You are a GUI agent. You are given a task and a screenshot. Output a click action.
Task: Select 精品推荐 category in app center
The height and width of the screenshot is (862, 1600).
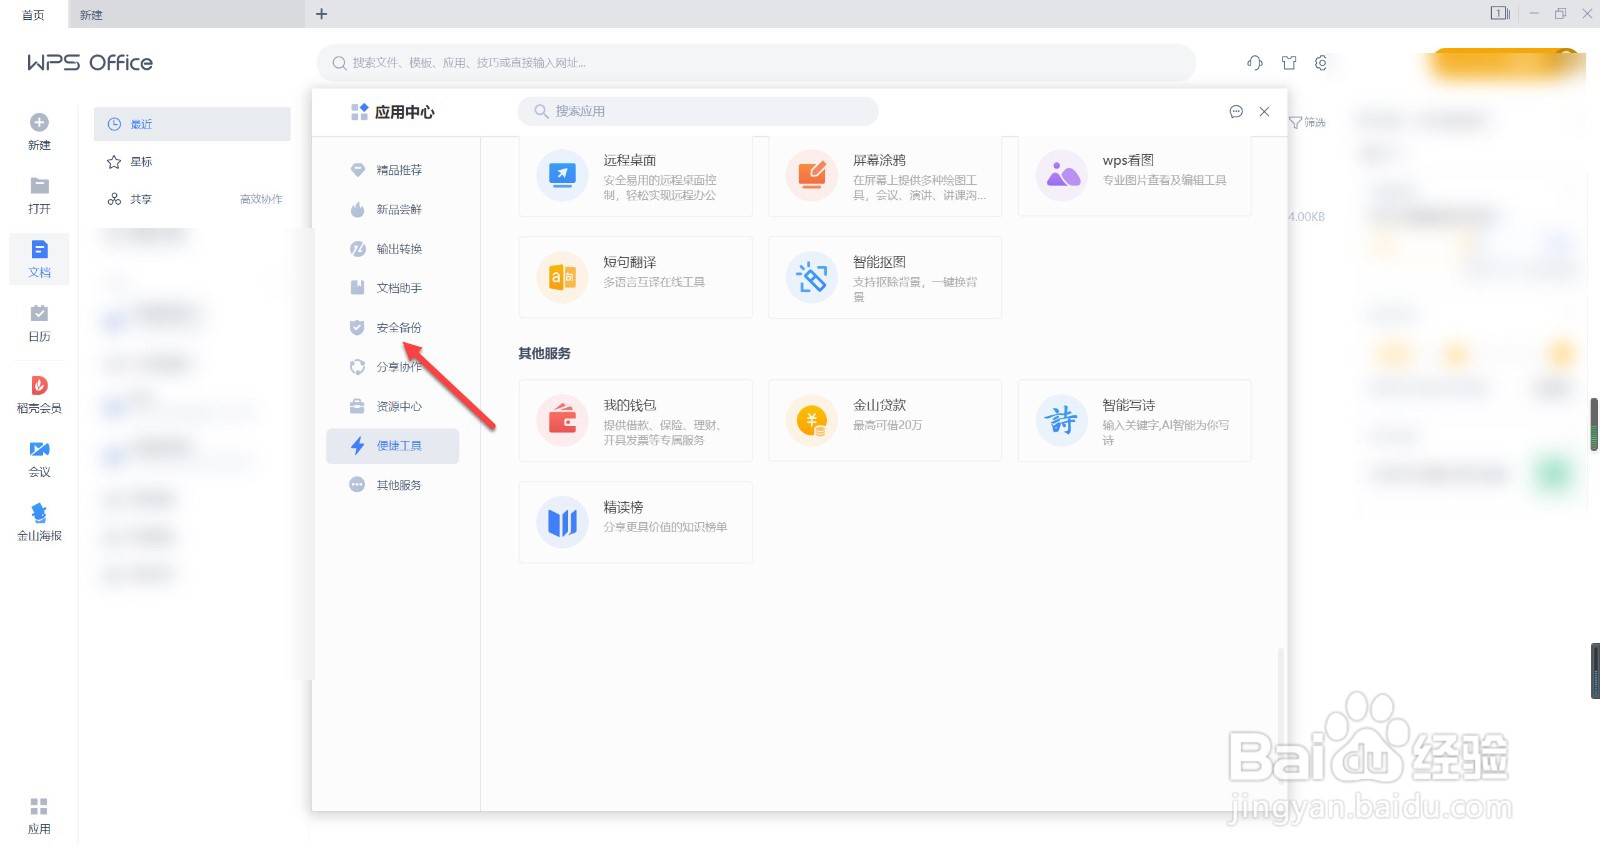pyautogui.click(x=392, y=170)
